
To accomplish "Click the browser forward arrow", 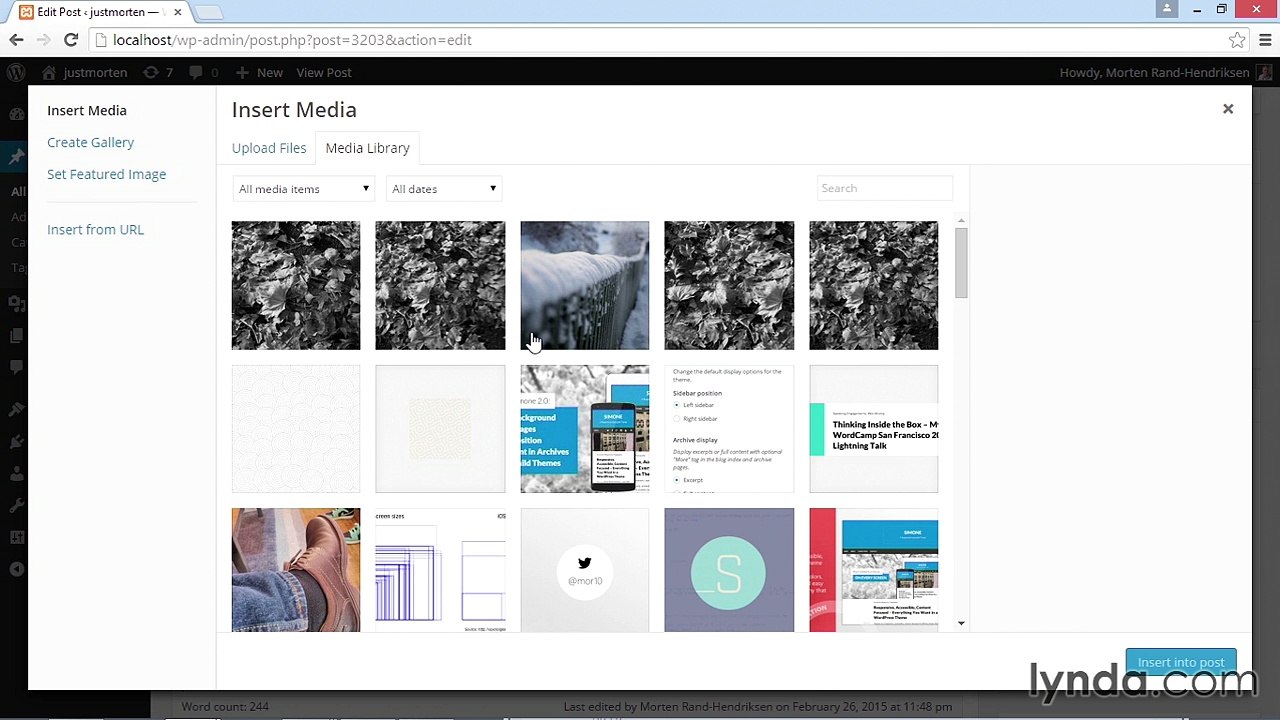I will 43,40.
